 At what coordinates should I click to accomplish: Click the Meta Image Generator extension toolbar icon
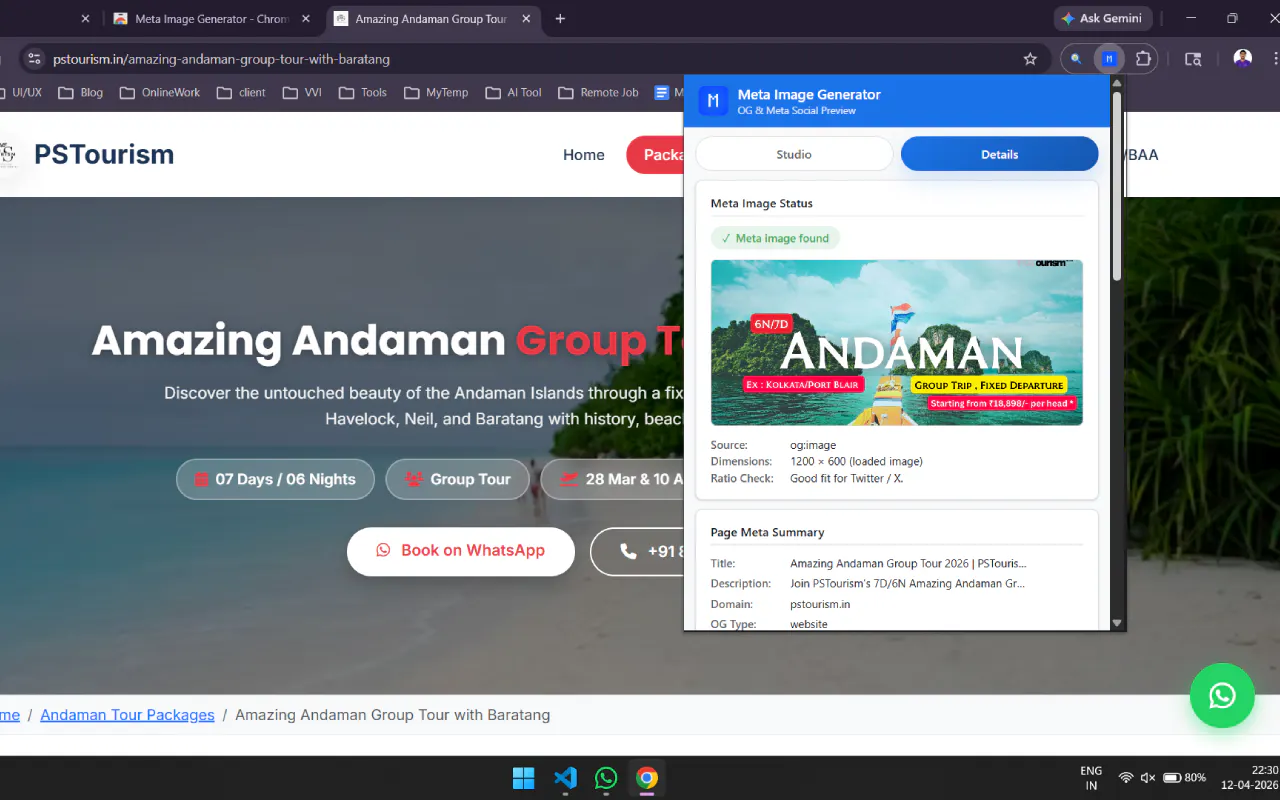tap(1108, 59)
